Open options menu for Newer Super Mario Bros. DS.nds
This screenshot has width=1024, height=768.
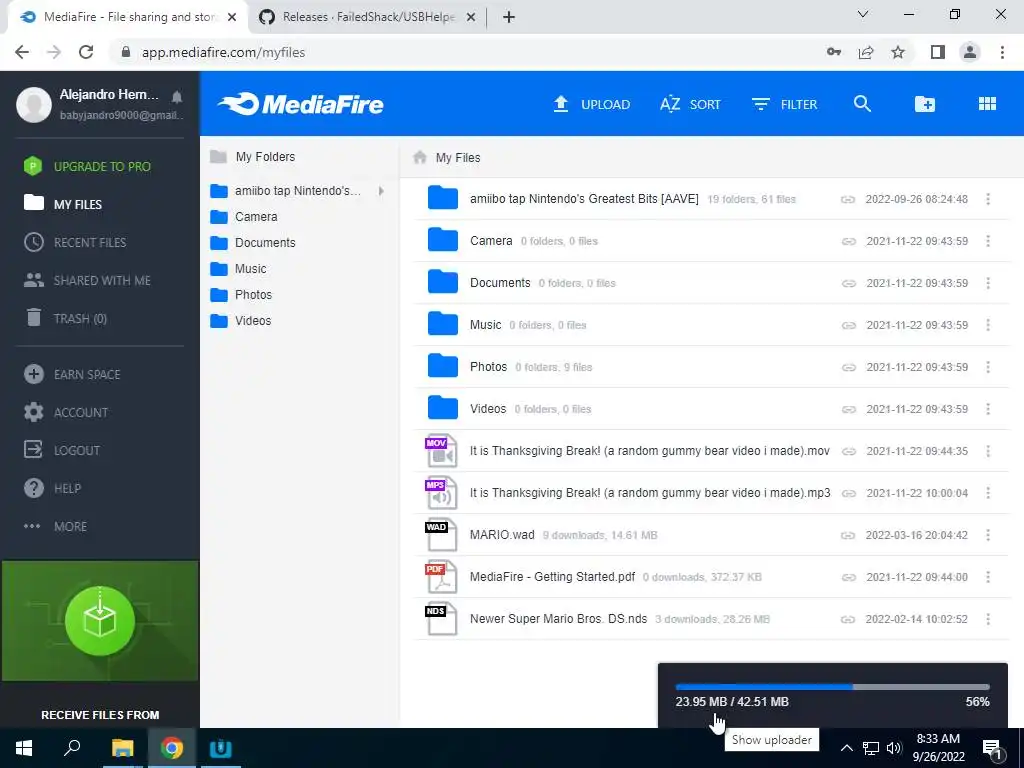pos(987,618)
